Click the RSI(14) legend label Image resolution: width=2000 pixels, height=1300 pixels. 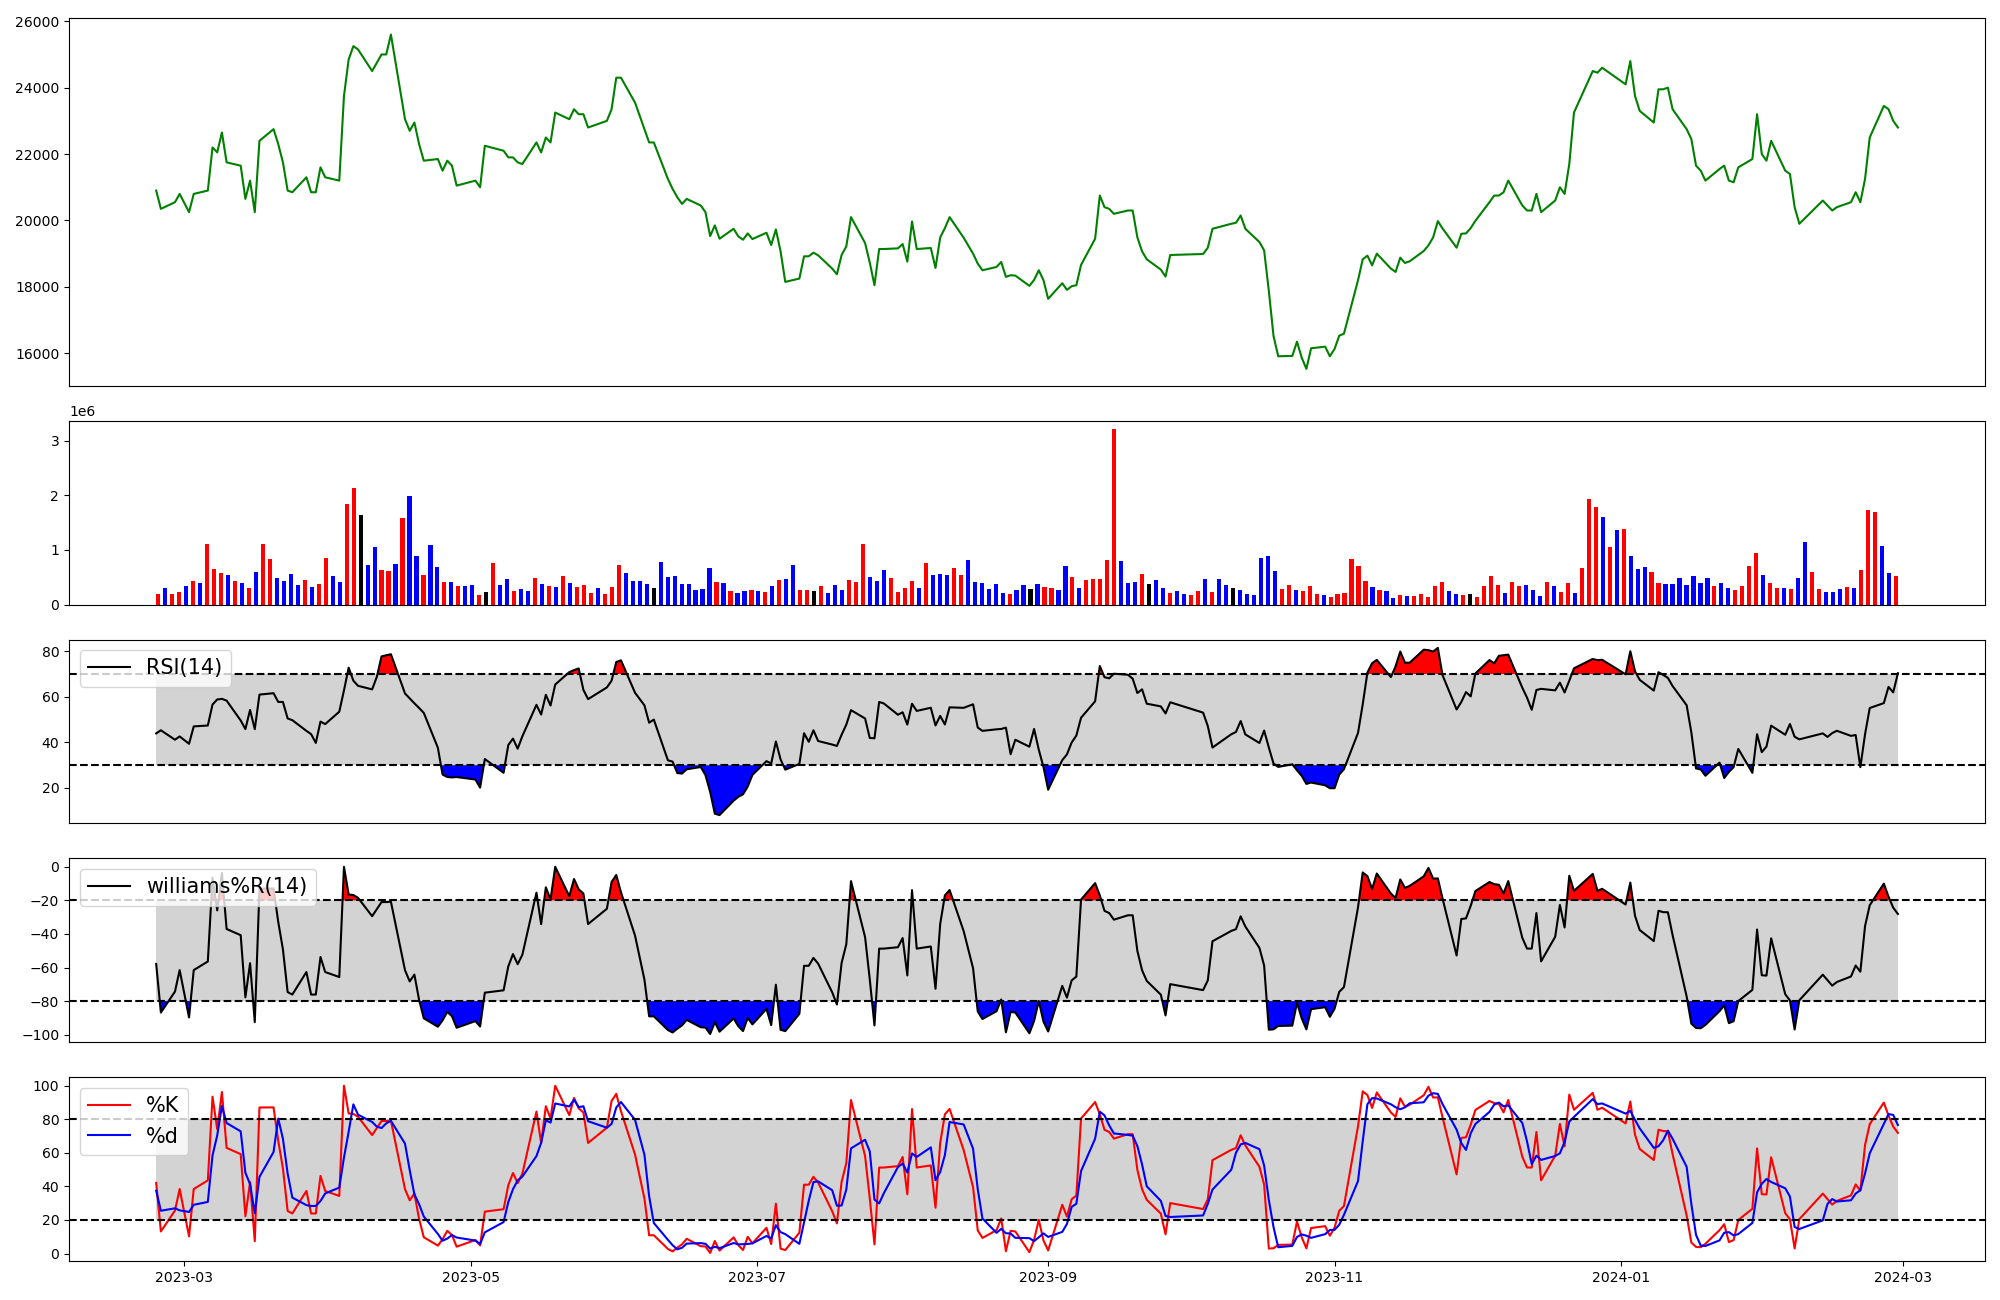[184, 667]
